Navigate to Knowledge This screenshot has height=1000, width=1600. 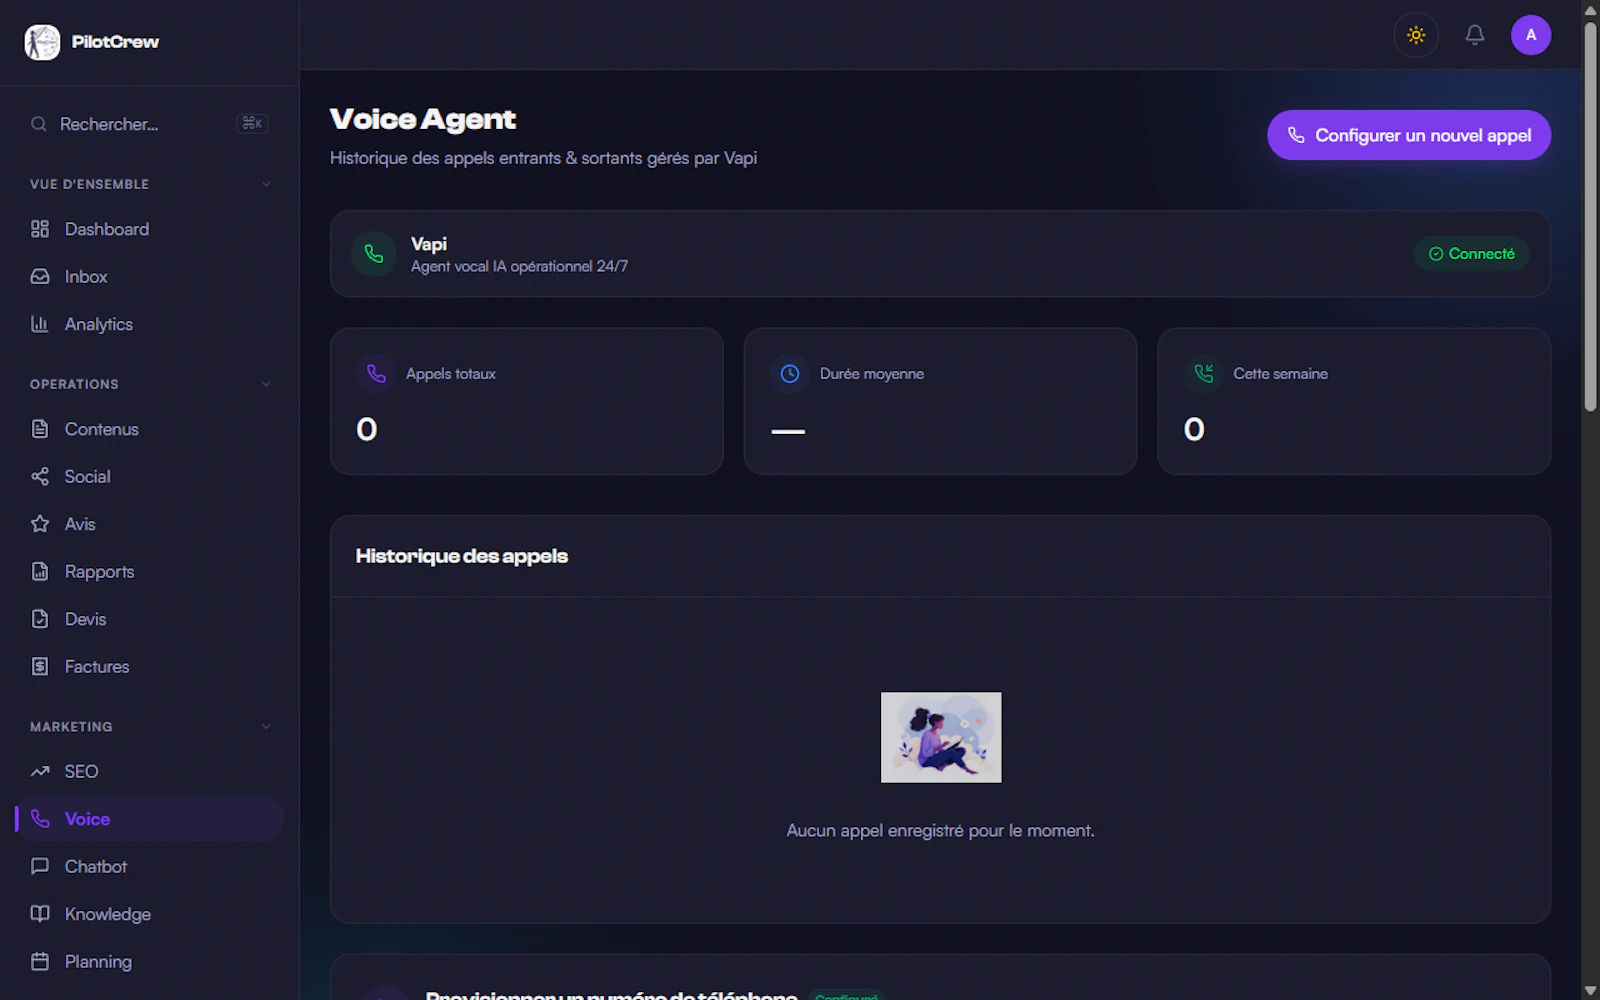point(150,914)
